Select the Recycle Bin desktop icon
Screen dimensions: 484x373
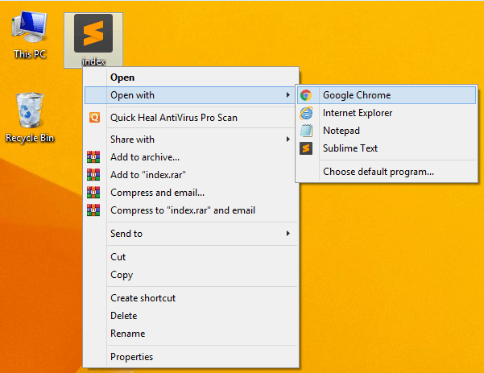click(x=30, y=117)
